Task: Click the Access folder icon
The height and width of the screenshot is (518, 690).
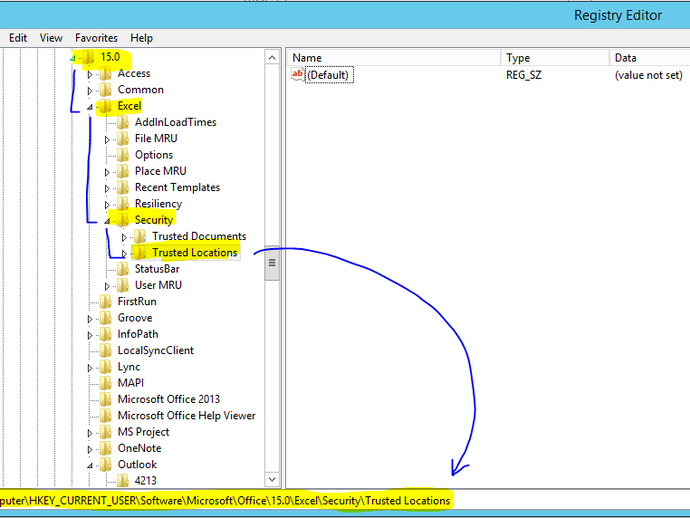Action: coord(106,73)
